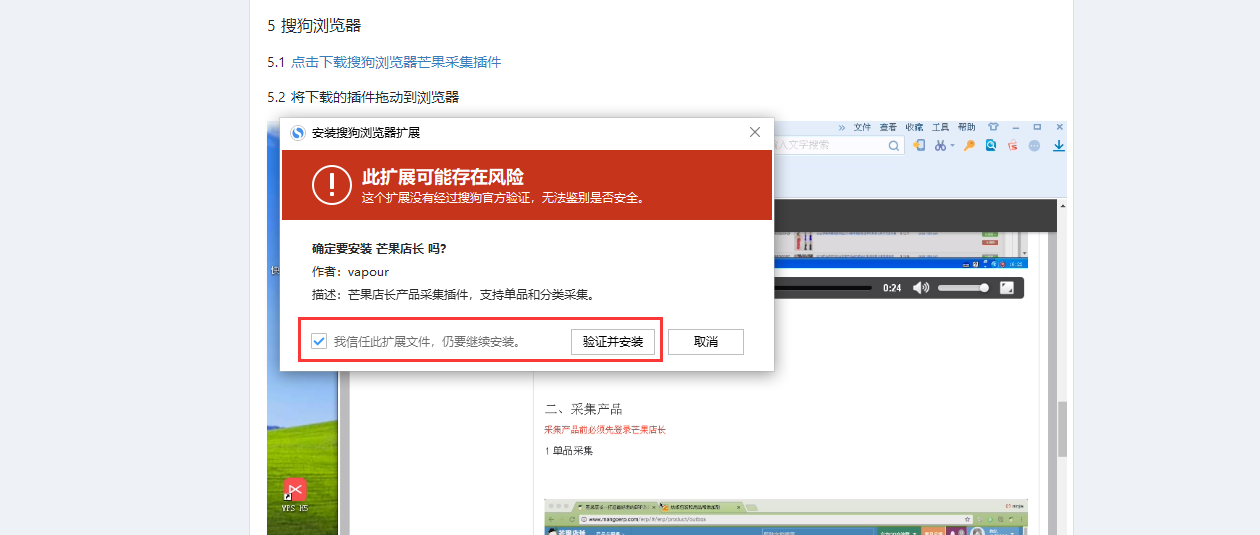Image resolution: width=1260 pixels, height=535 pixels.
Task: Click the video progress bar next to 0:24
Action: pyautogui.click(x=822, y=288)
